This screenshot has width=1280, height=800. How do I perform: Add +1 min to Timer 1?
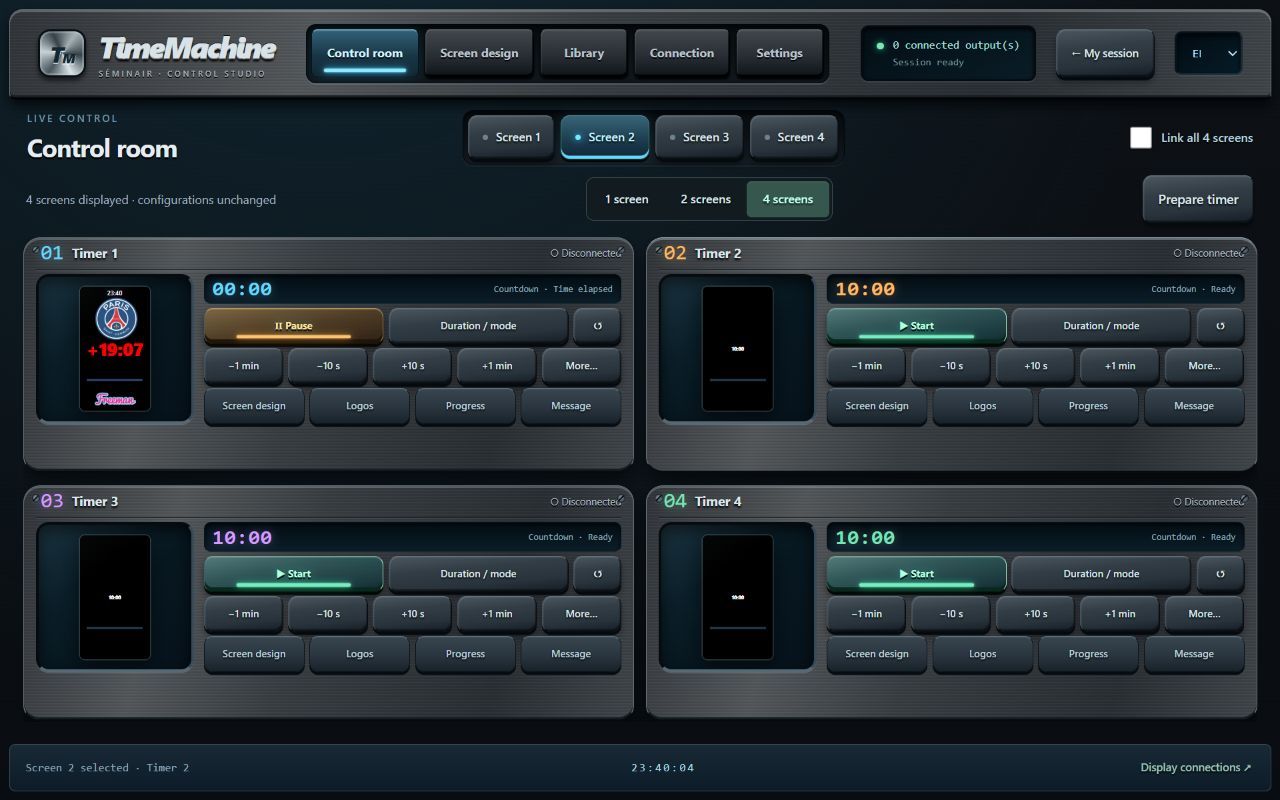497,366
